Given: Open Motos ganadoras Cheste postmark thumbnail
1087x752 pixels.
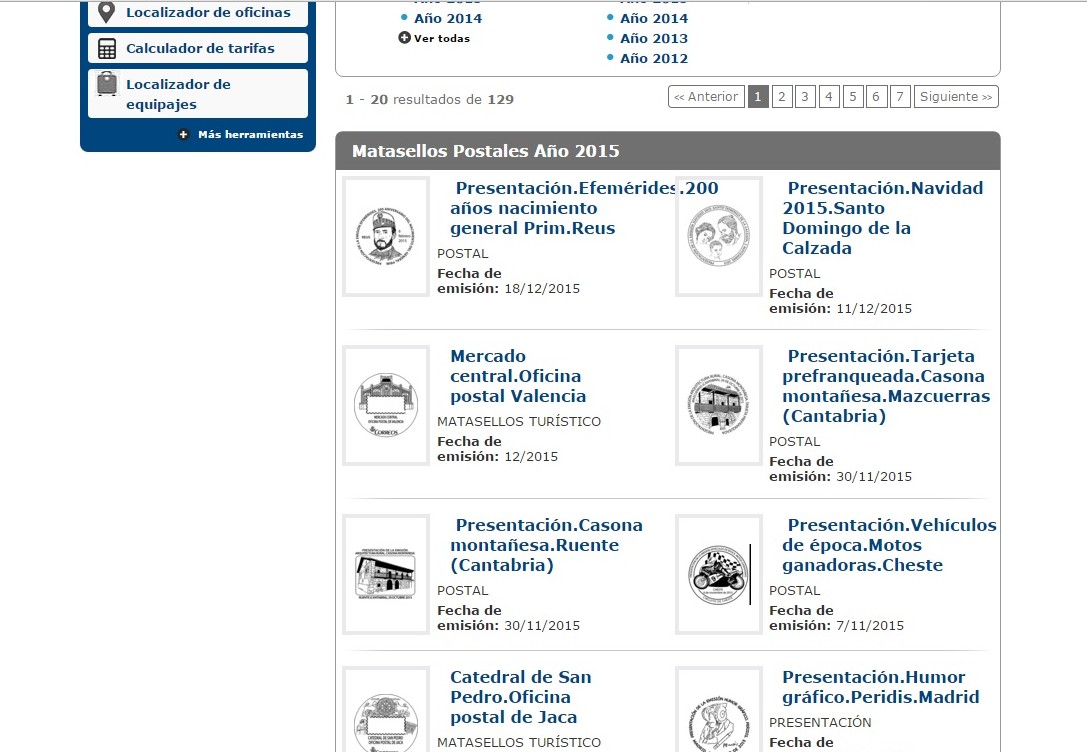Looking at the screenshot, I should (718, 574).
